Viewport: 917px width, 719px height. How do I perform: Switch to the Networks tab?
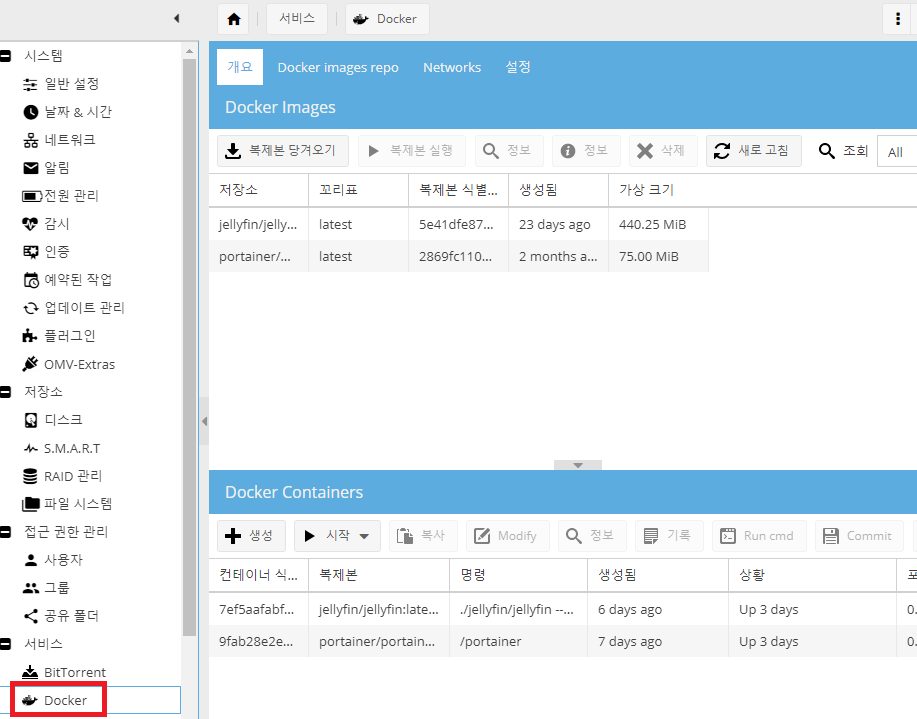(x=452, y=67)
